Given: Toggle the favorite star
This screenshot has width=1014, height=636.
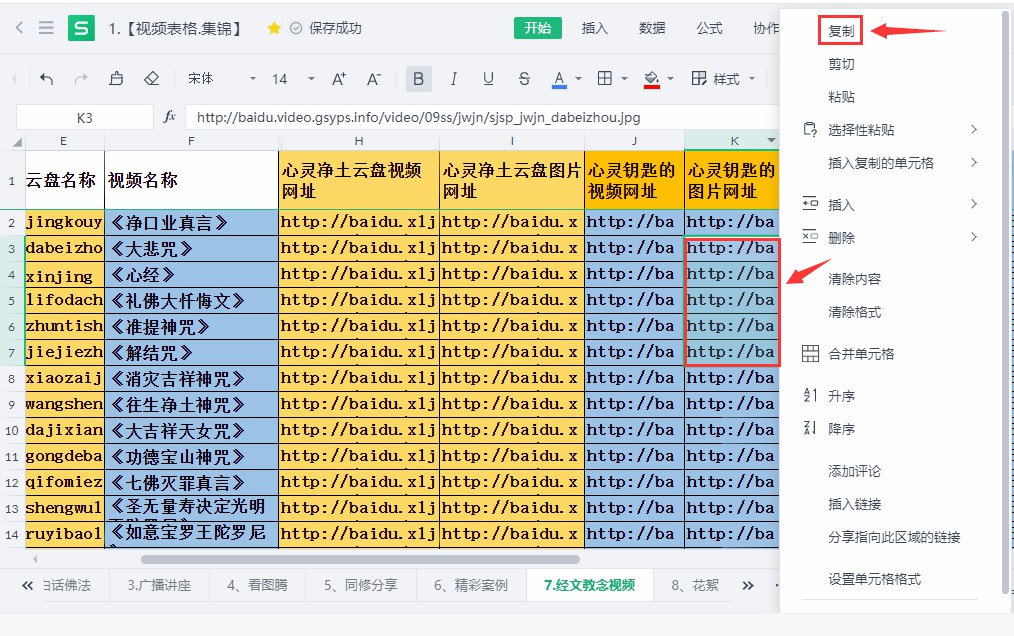Looking at the screenshot, I should click(x=274, y=28).
